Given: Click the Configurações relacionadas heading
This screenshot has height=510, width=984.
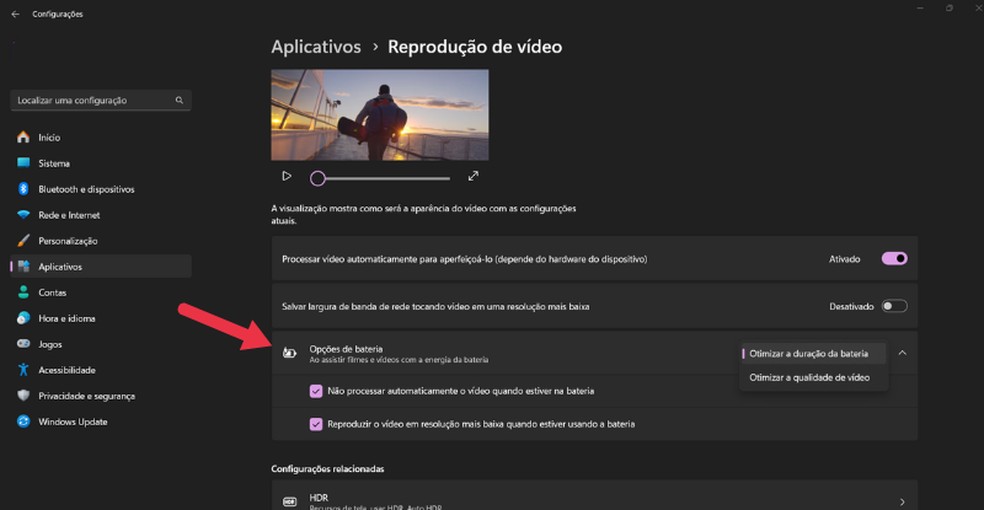Looking at the screenshot, I should [x=328, y=469].
